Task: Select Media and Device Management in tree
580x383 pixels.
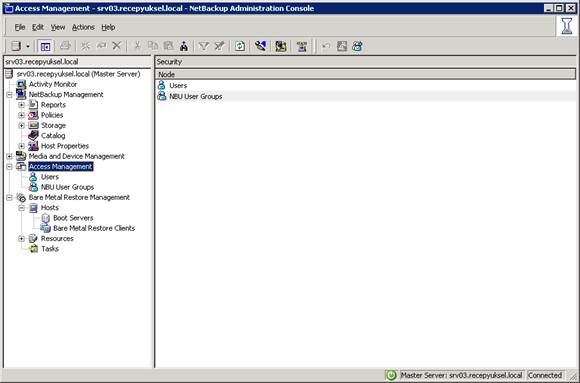Action: (77, 157)
